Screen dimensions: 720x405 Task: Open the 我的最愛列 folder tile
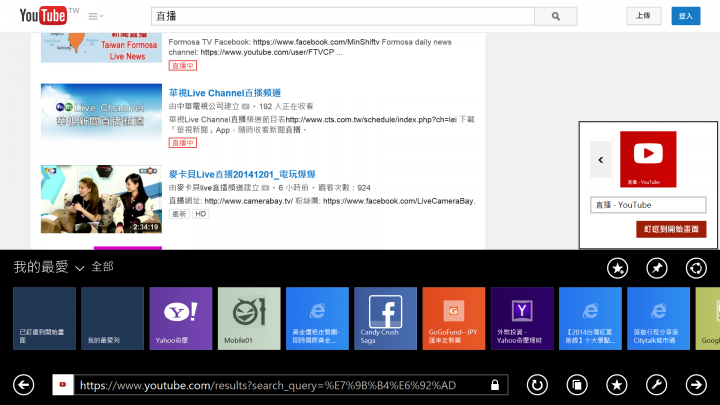coord(112,318)
